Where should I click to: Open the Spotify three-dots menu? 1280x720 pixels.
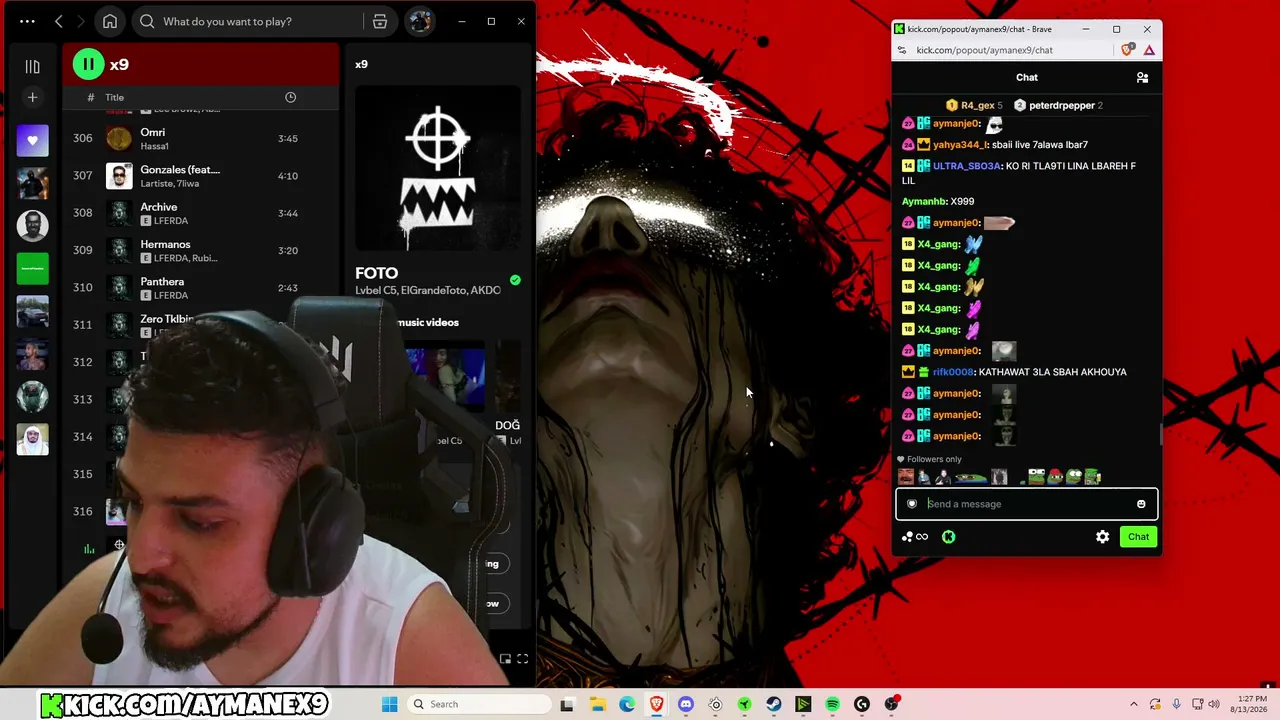(x=27, y=21)
